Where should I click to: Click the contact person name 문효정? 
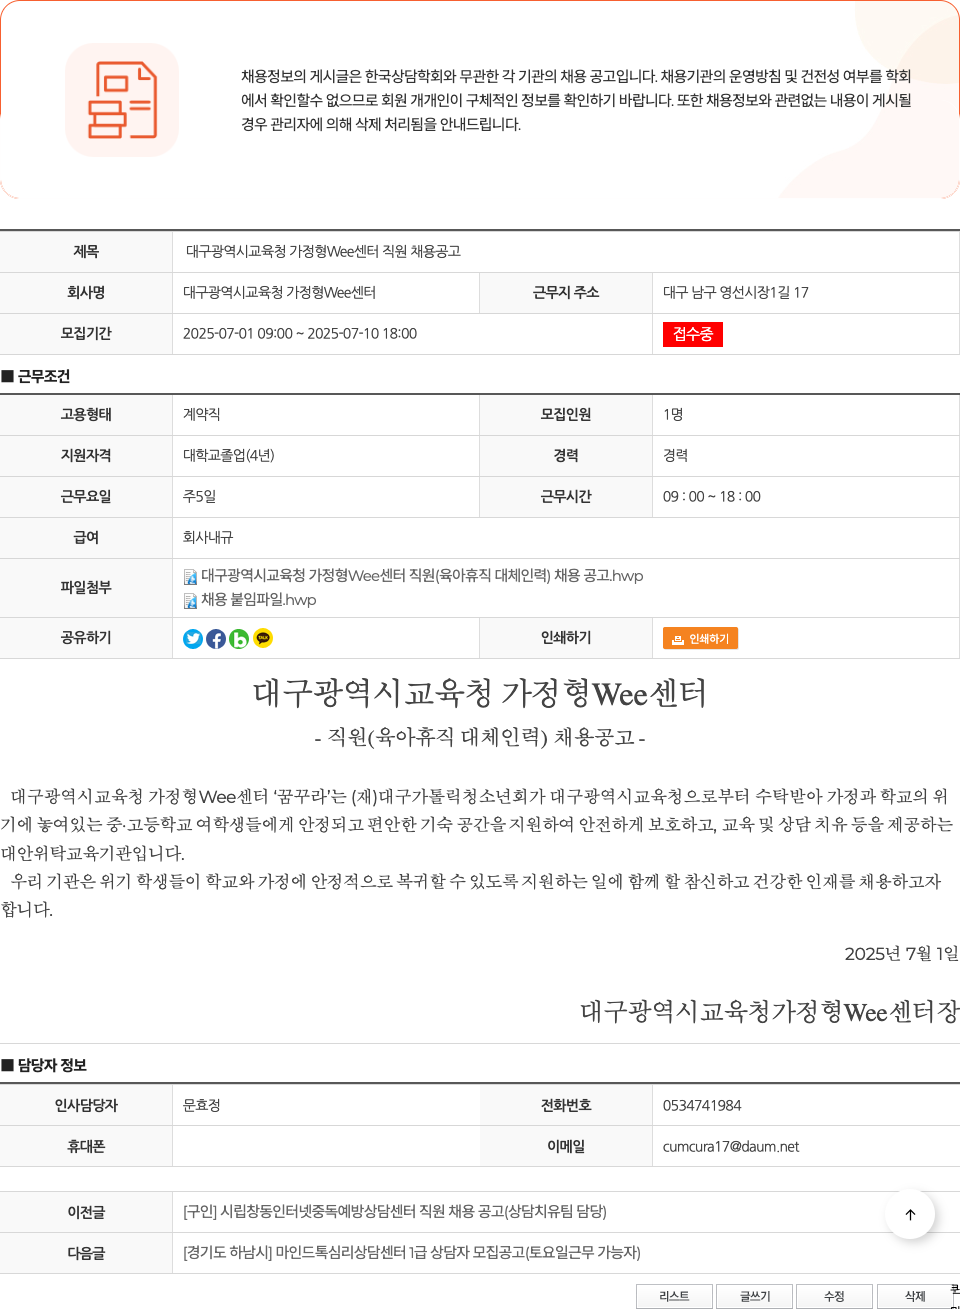pyautogui.click(x=202, y=1106)
